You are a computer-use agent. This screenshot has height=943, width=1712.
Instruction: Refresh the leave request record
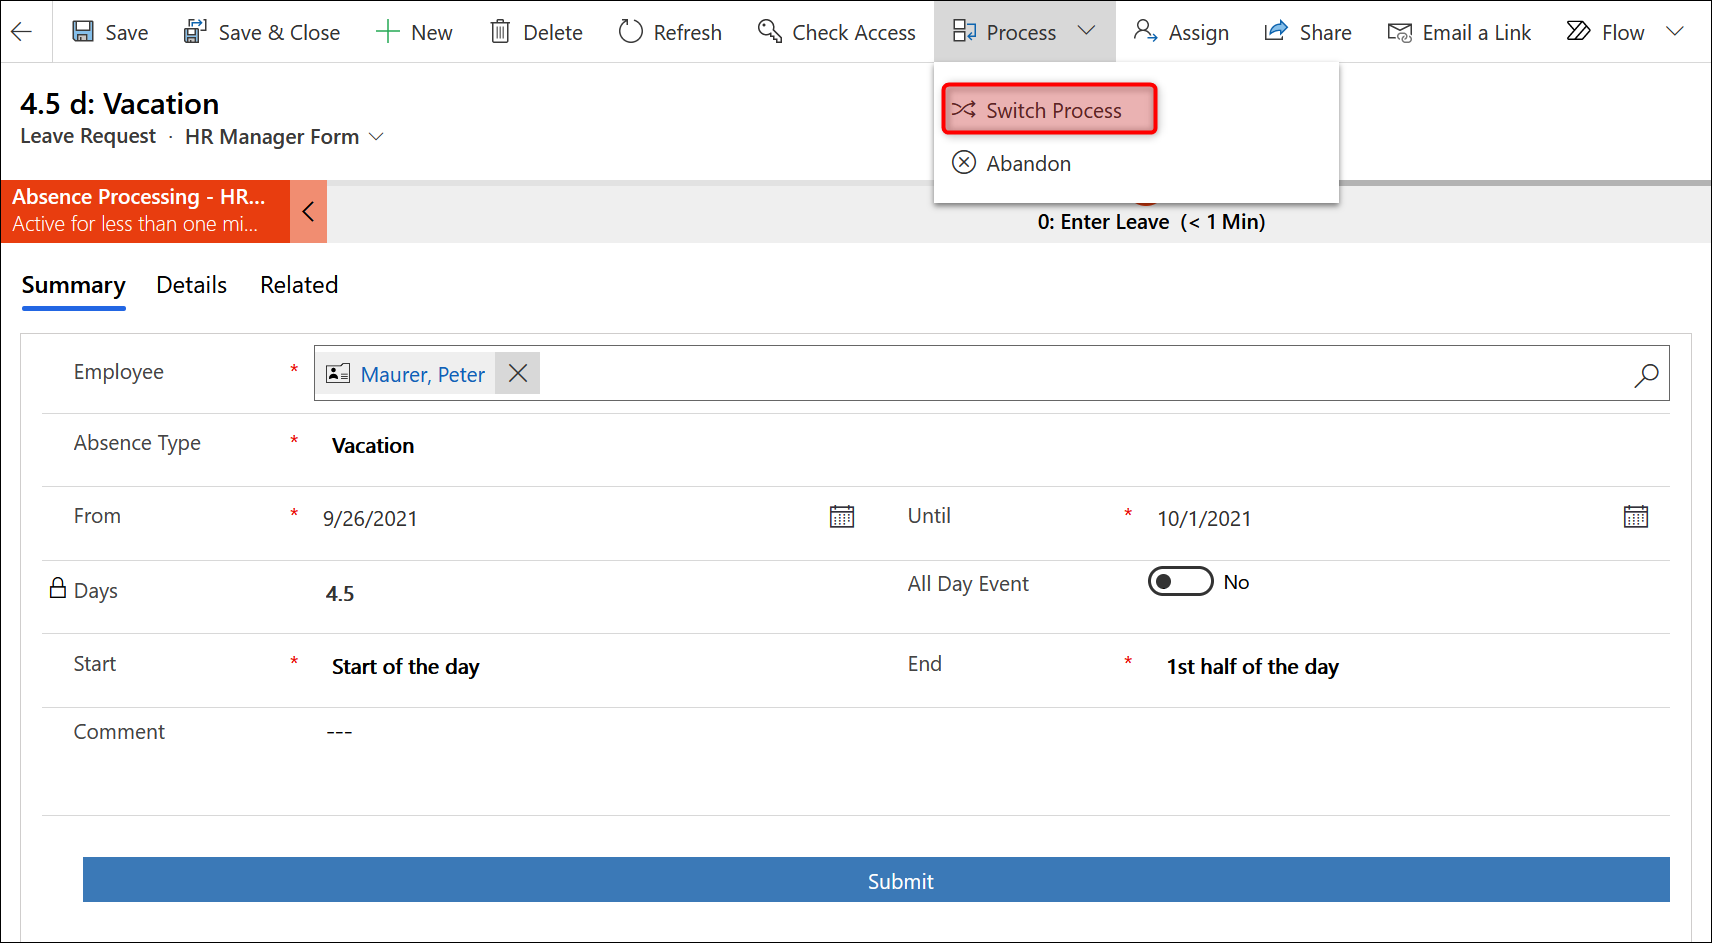670,32
